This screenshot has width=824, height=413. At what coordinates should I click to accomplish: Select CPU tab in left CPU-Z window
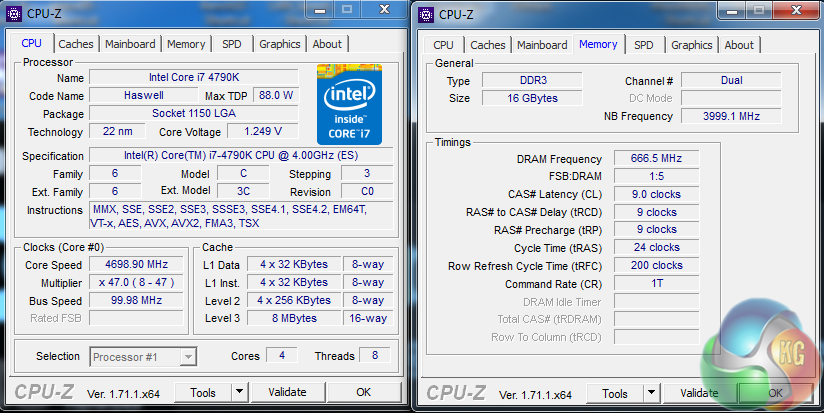[32, 43]
